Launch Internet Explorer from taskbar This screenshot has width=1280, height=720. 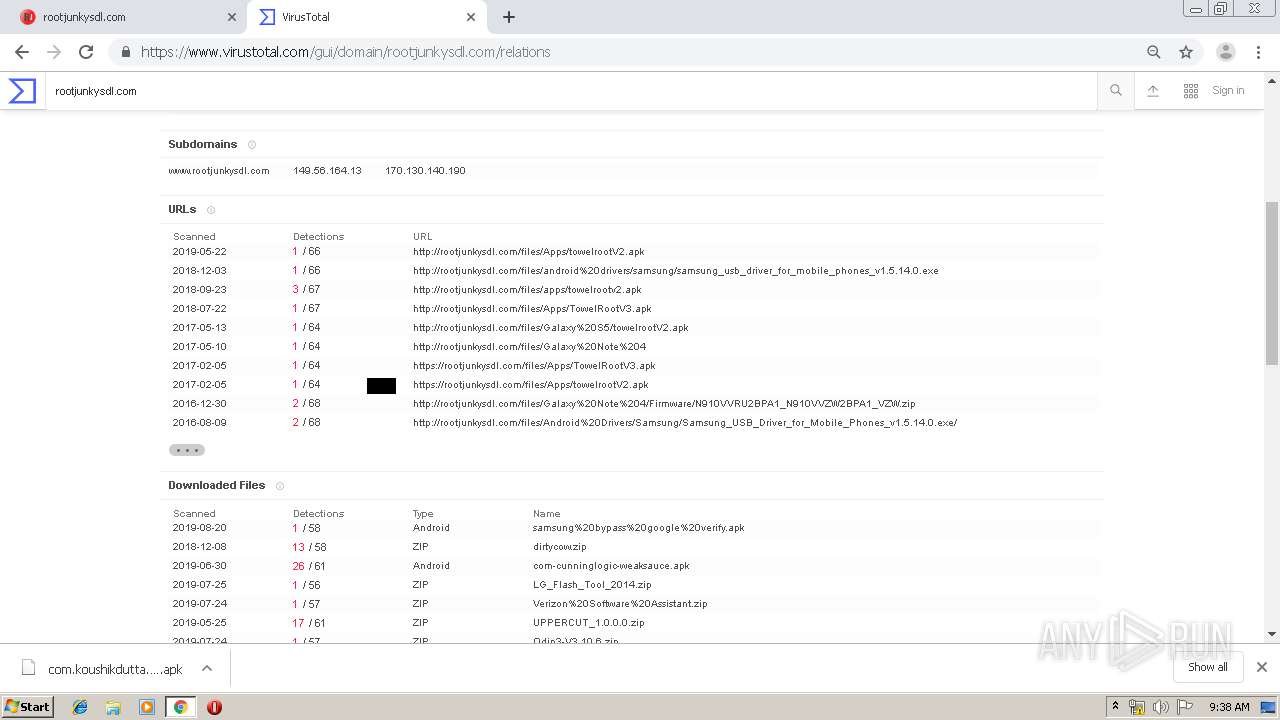(x=80, y=707)
